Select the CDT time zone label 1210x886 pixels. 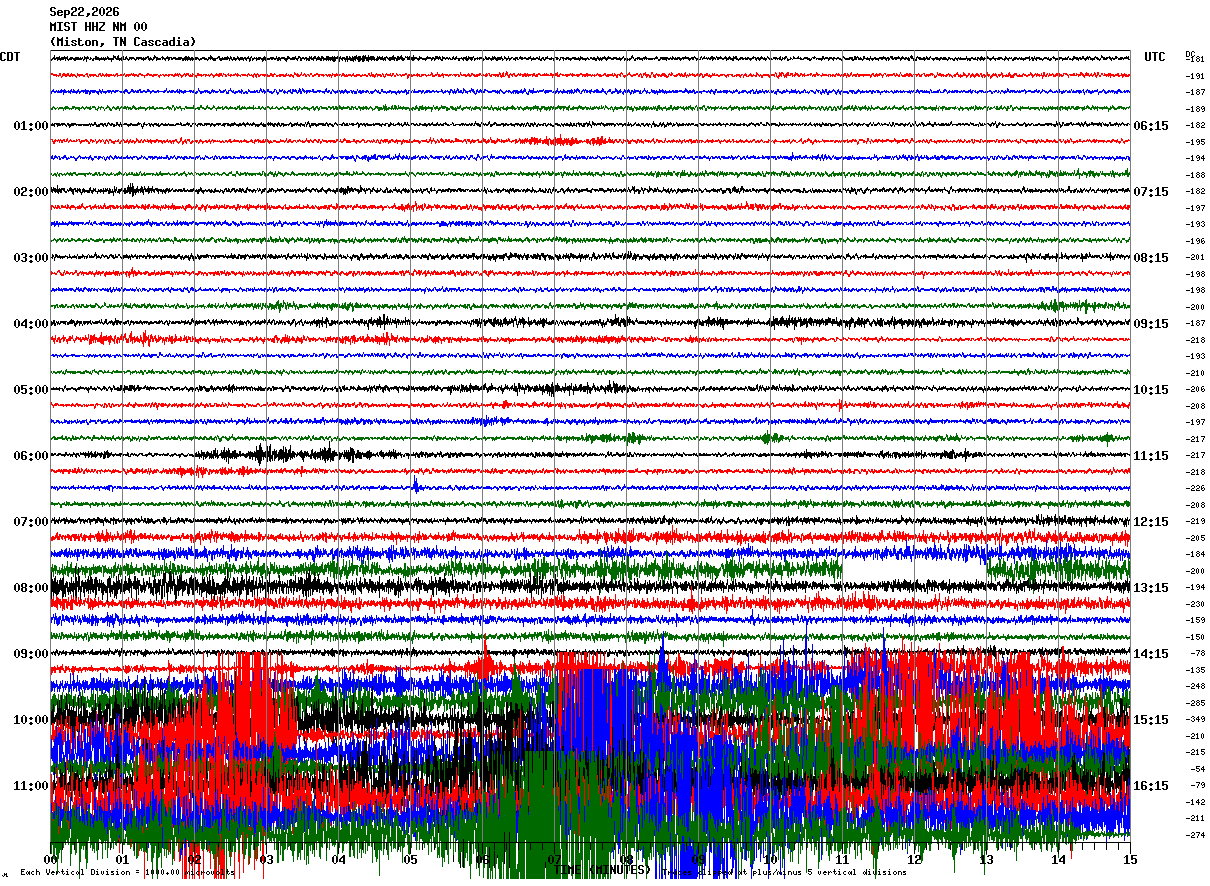(x=10, y=57)
